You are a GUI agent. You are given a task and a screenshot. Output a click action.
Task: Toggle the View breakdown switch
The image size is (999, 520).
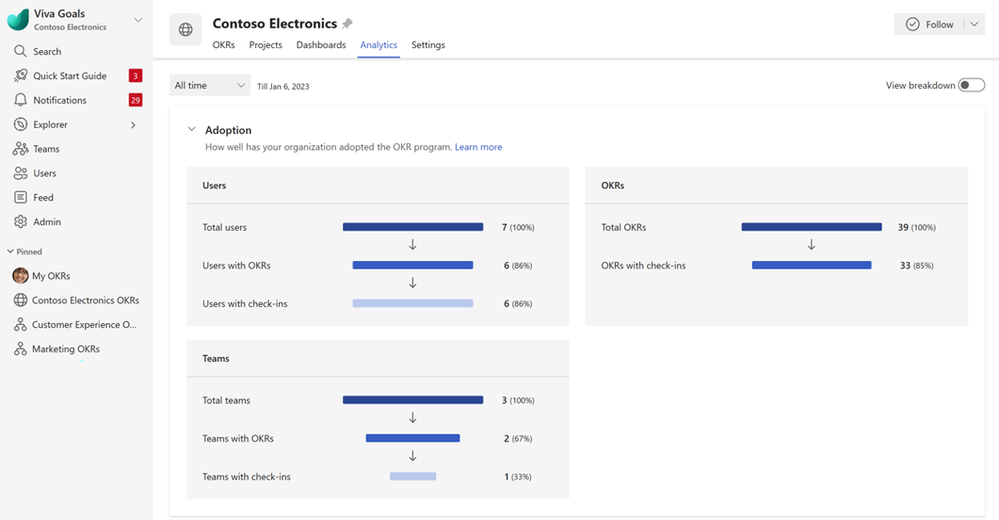tap(972, 85)
